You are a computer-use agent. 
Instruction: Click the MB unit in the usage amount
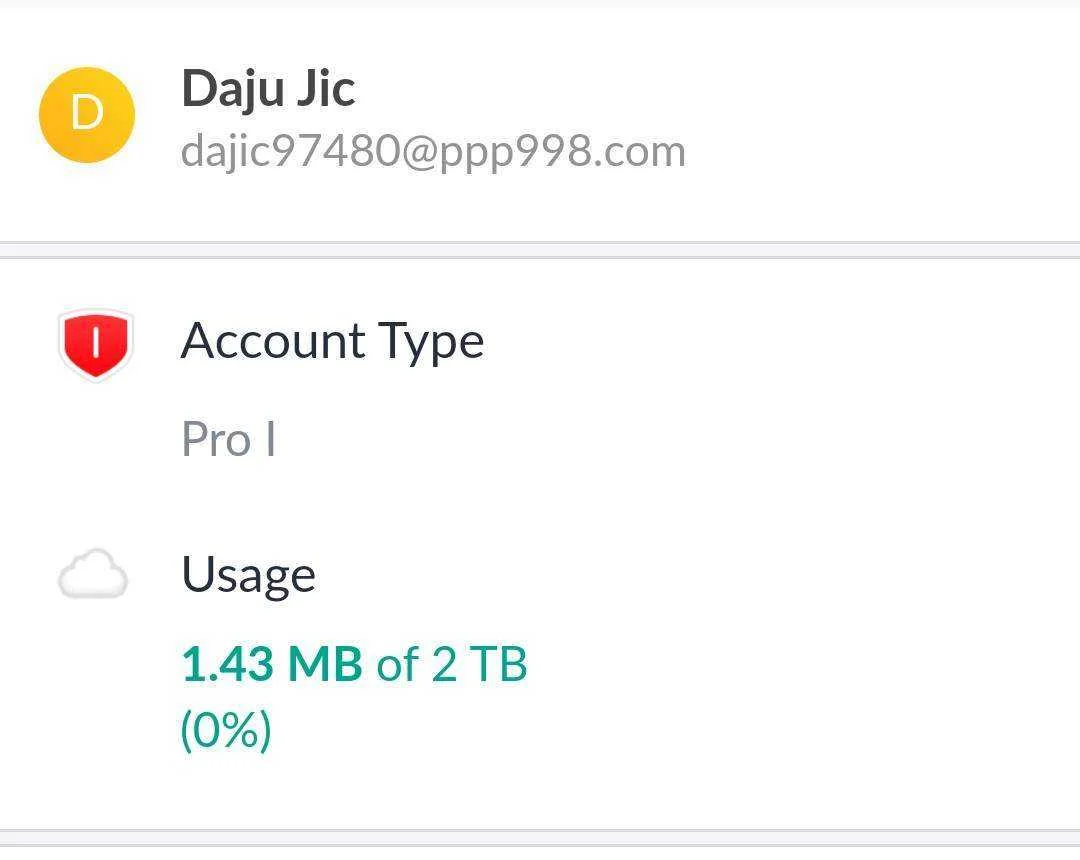tap(325, 664)
